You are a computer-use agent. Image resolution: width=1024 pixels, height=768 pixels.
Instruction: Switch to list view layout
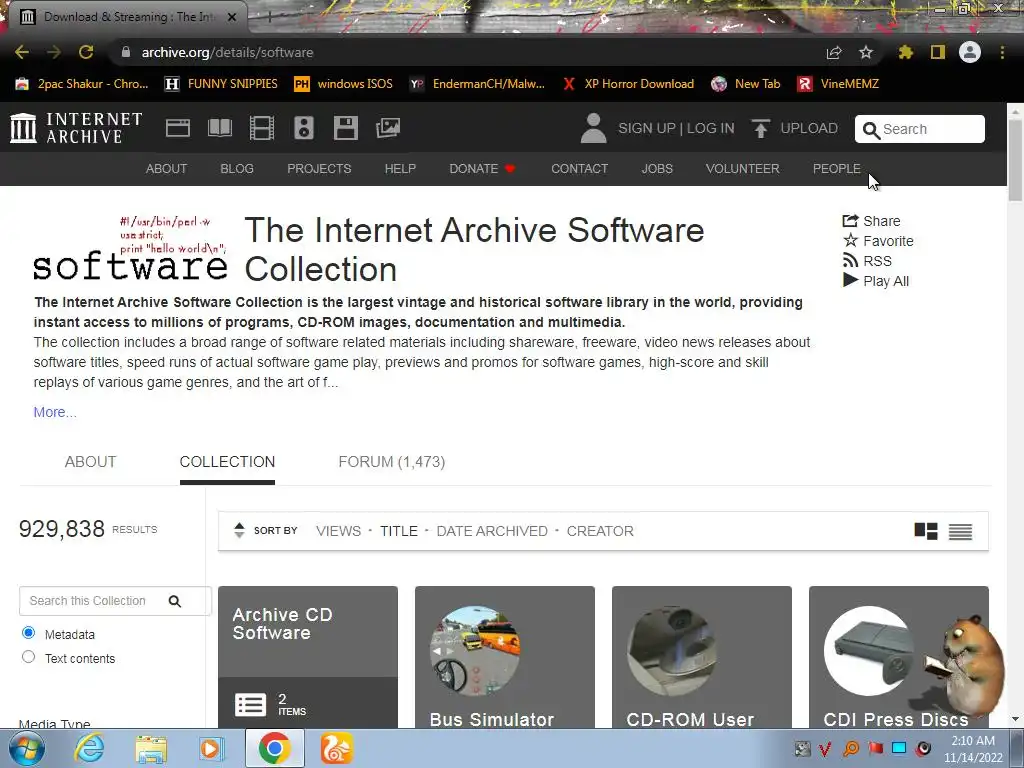tap(960, 532)
